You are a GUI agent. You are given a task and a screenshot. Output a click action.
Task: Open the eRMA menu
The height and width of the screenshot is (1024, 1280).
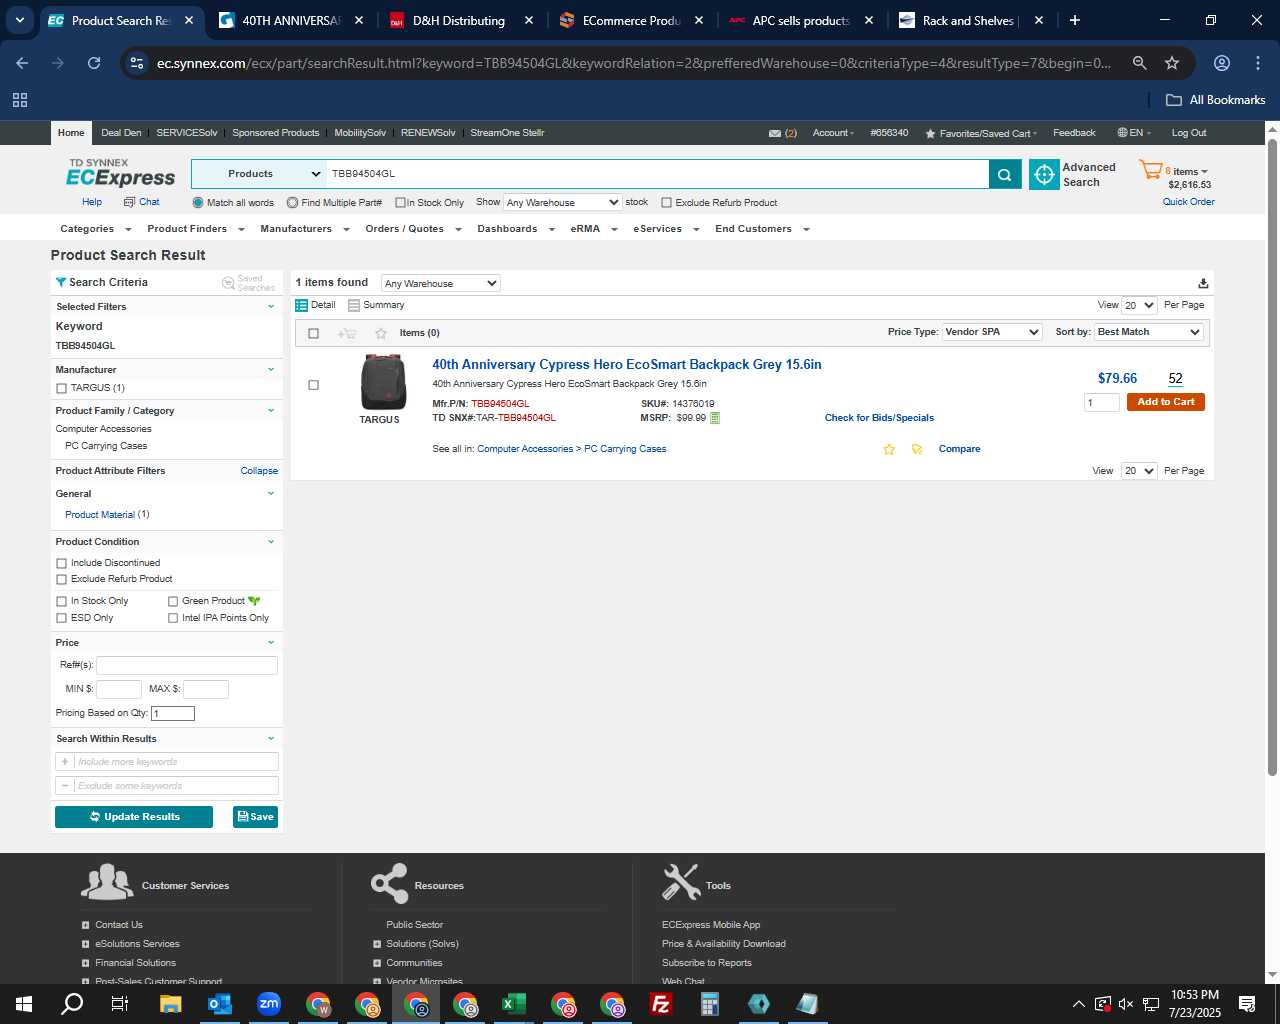pyautogui.click(x=594, y=229)
